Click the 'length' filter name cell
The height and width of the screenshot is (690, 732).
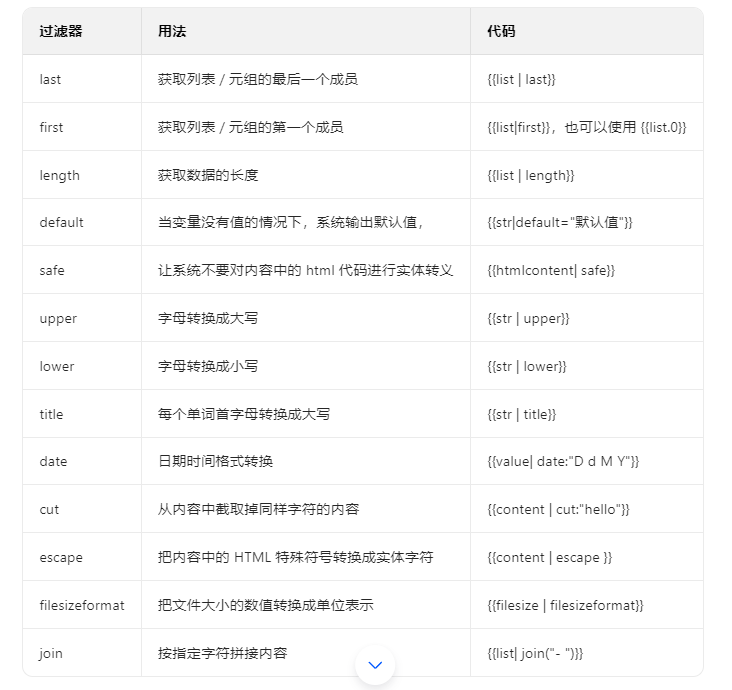click(59, 175)
